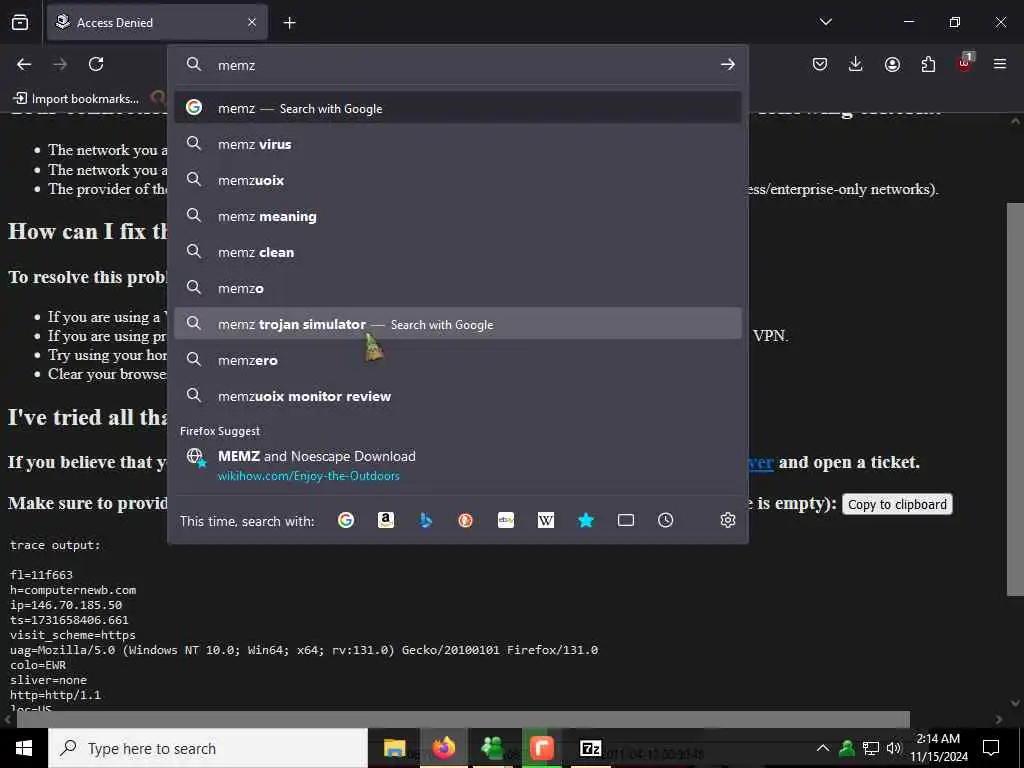Screen dimensions: 1024x768
Task: Open the uBlock Origin extension icon
Action: [x=965, y=64]
